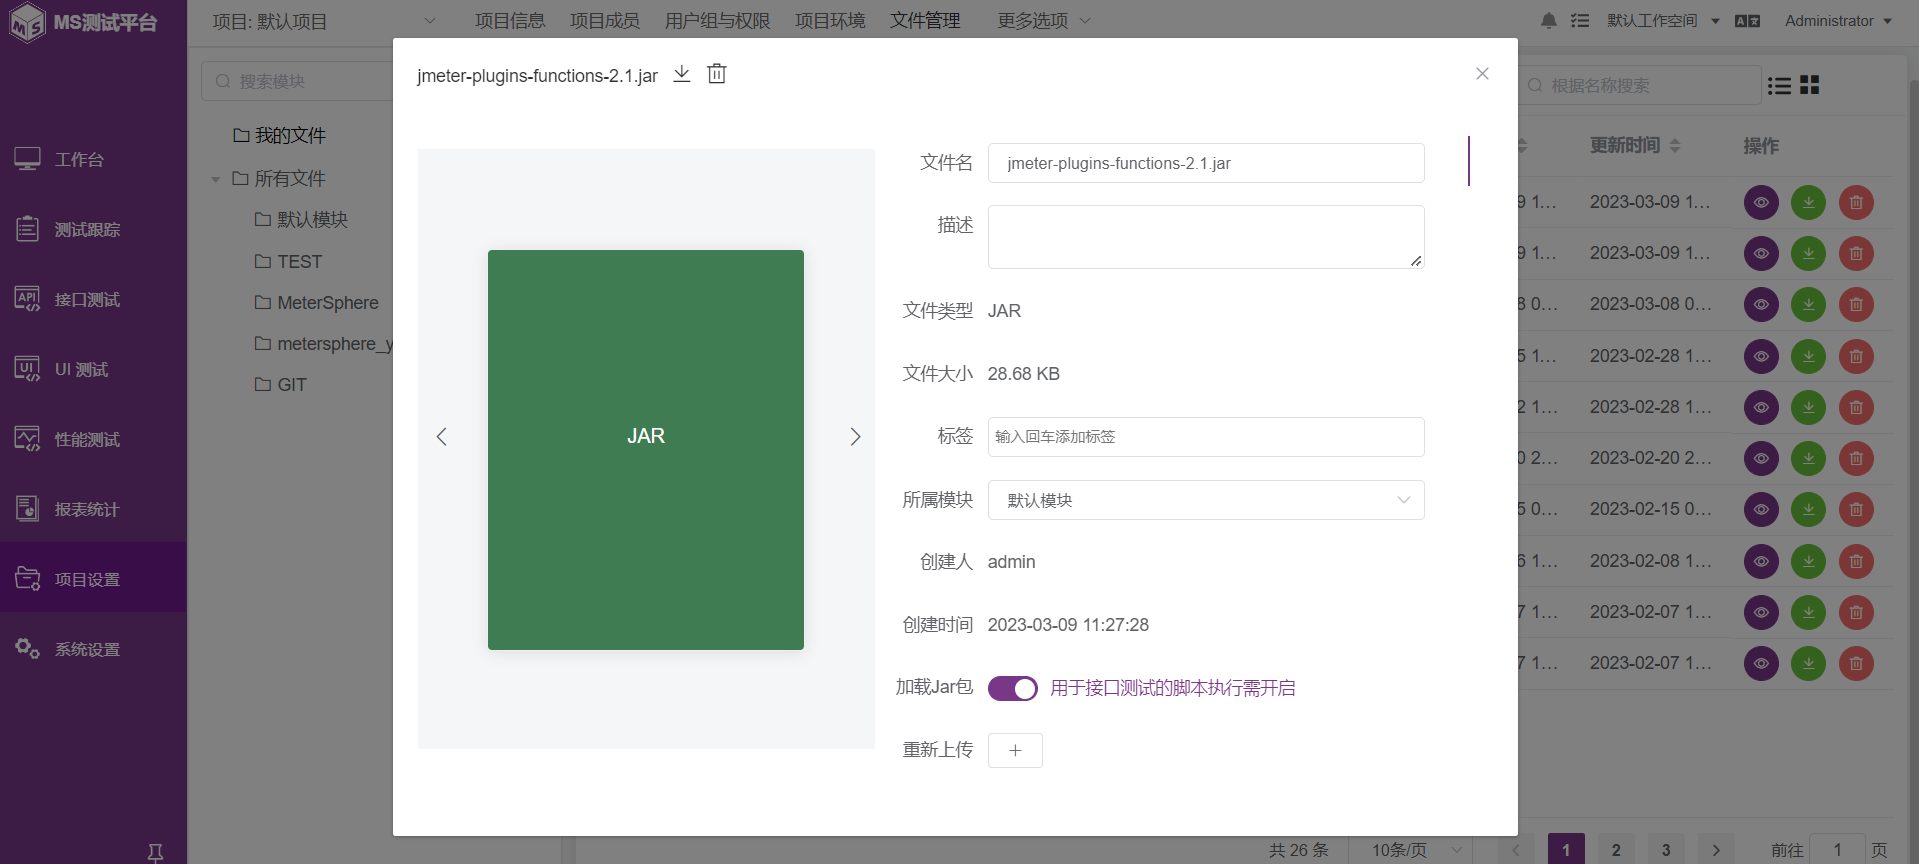Image resolution: width=1919 pixels, height=864 pixels.
Task: Open the task list icon in header
Action: [1580, 21]
